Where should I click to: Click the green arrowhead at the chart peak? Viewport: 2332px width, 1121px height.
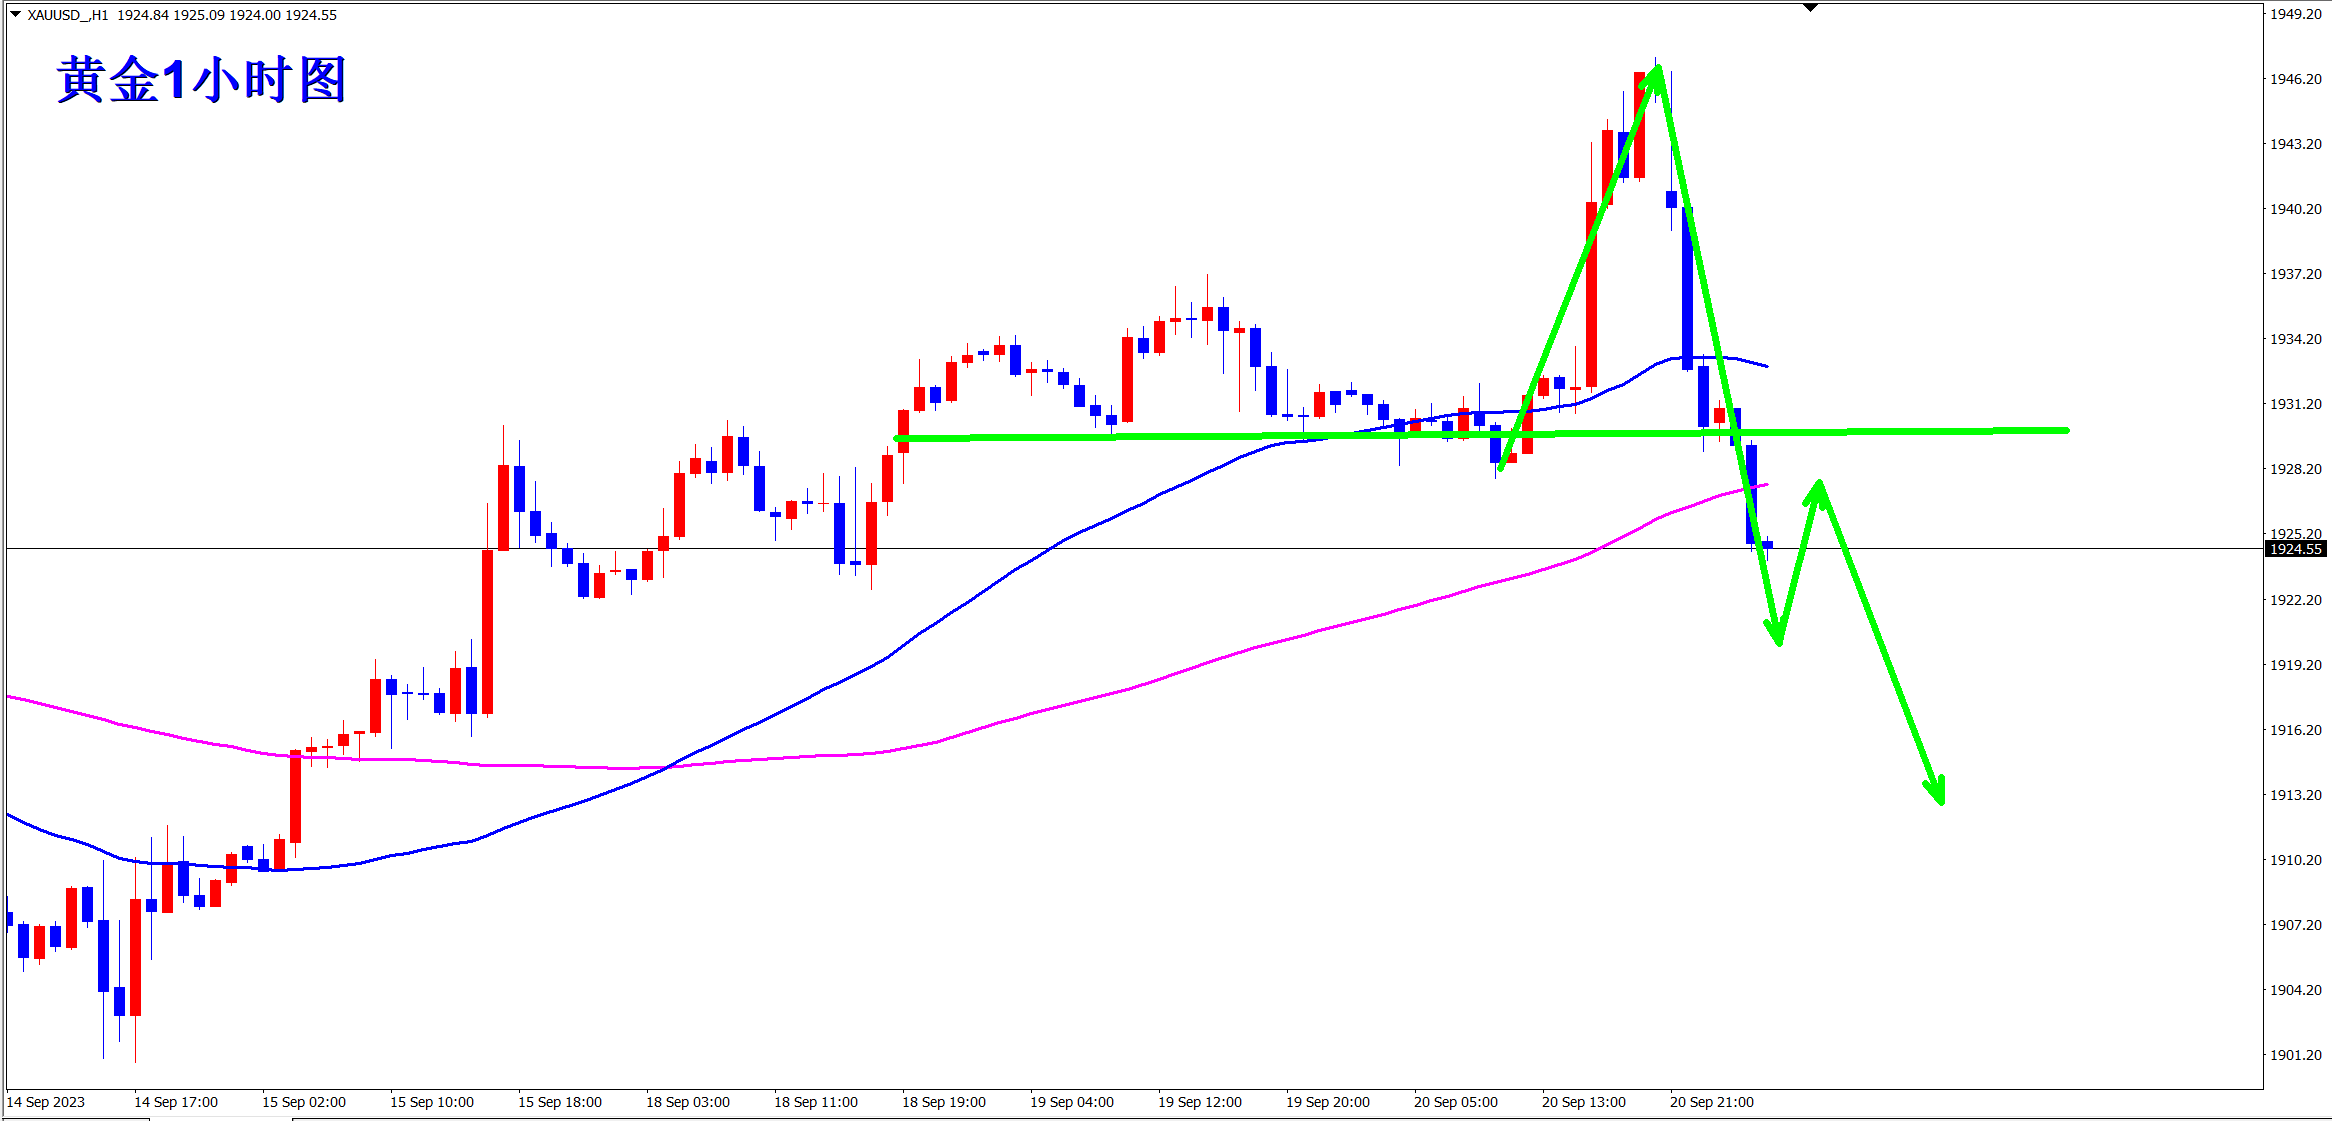click(x=1656, y=74)
